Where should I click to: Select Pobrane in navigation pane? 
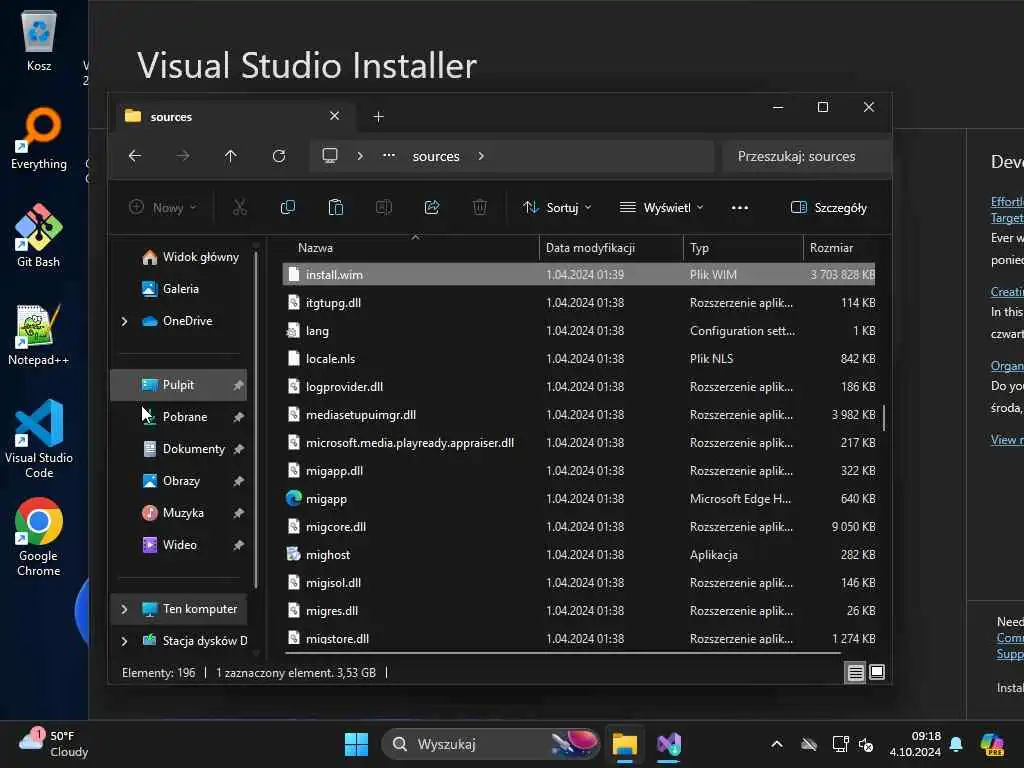coord(179,417)
